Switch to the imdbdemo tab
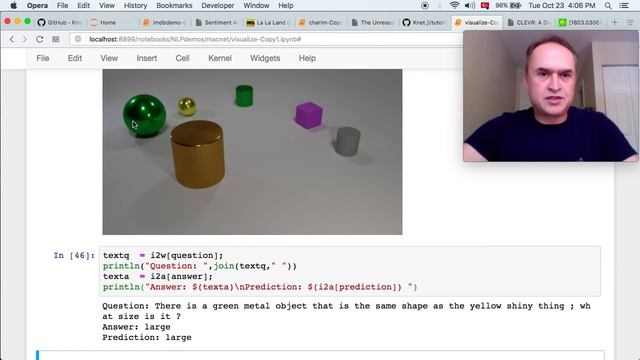Image resolution: width=640 pixels, height=360 pixels. coord(164,22)
